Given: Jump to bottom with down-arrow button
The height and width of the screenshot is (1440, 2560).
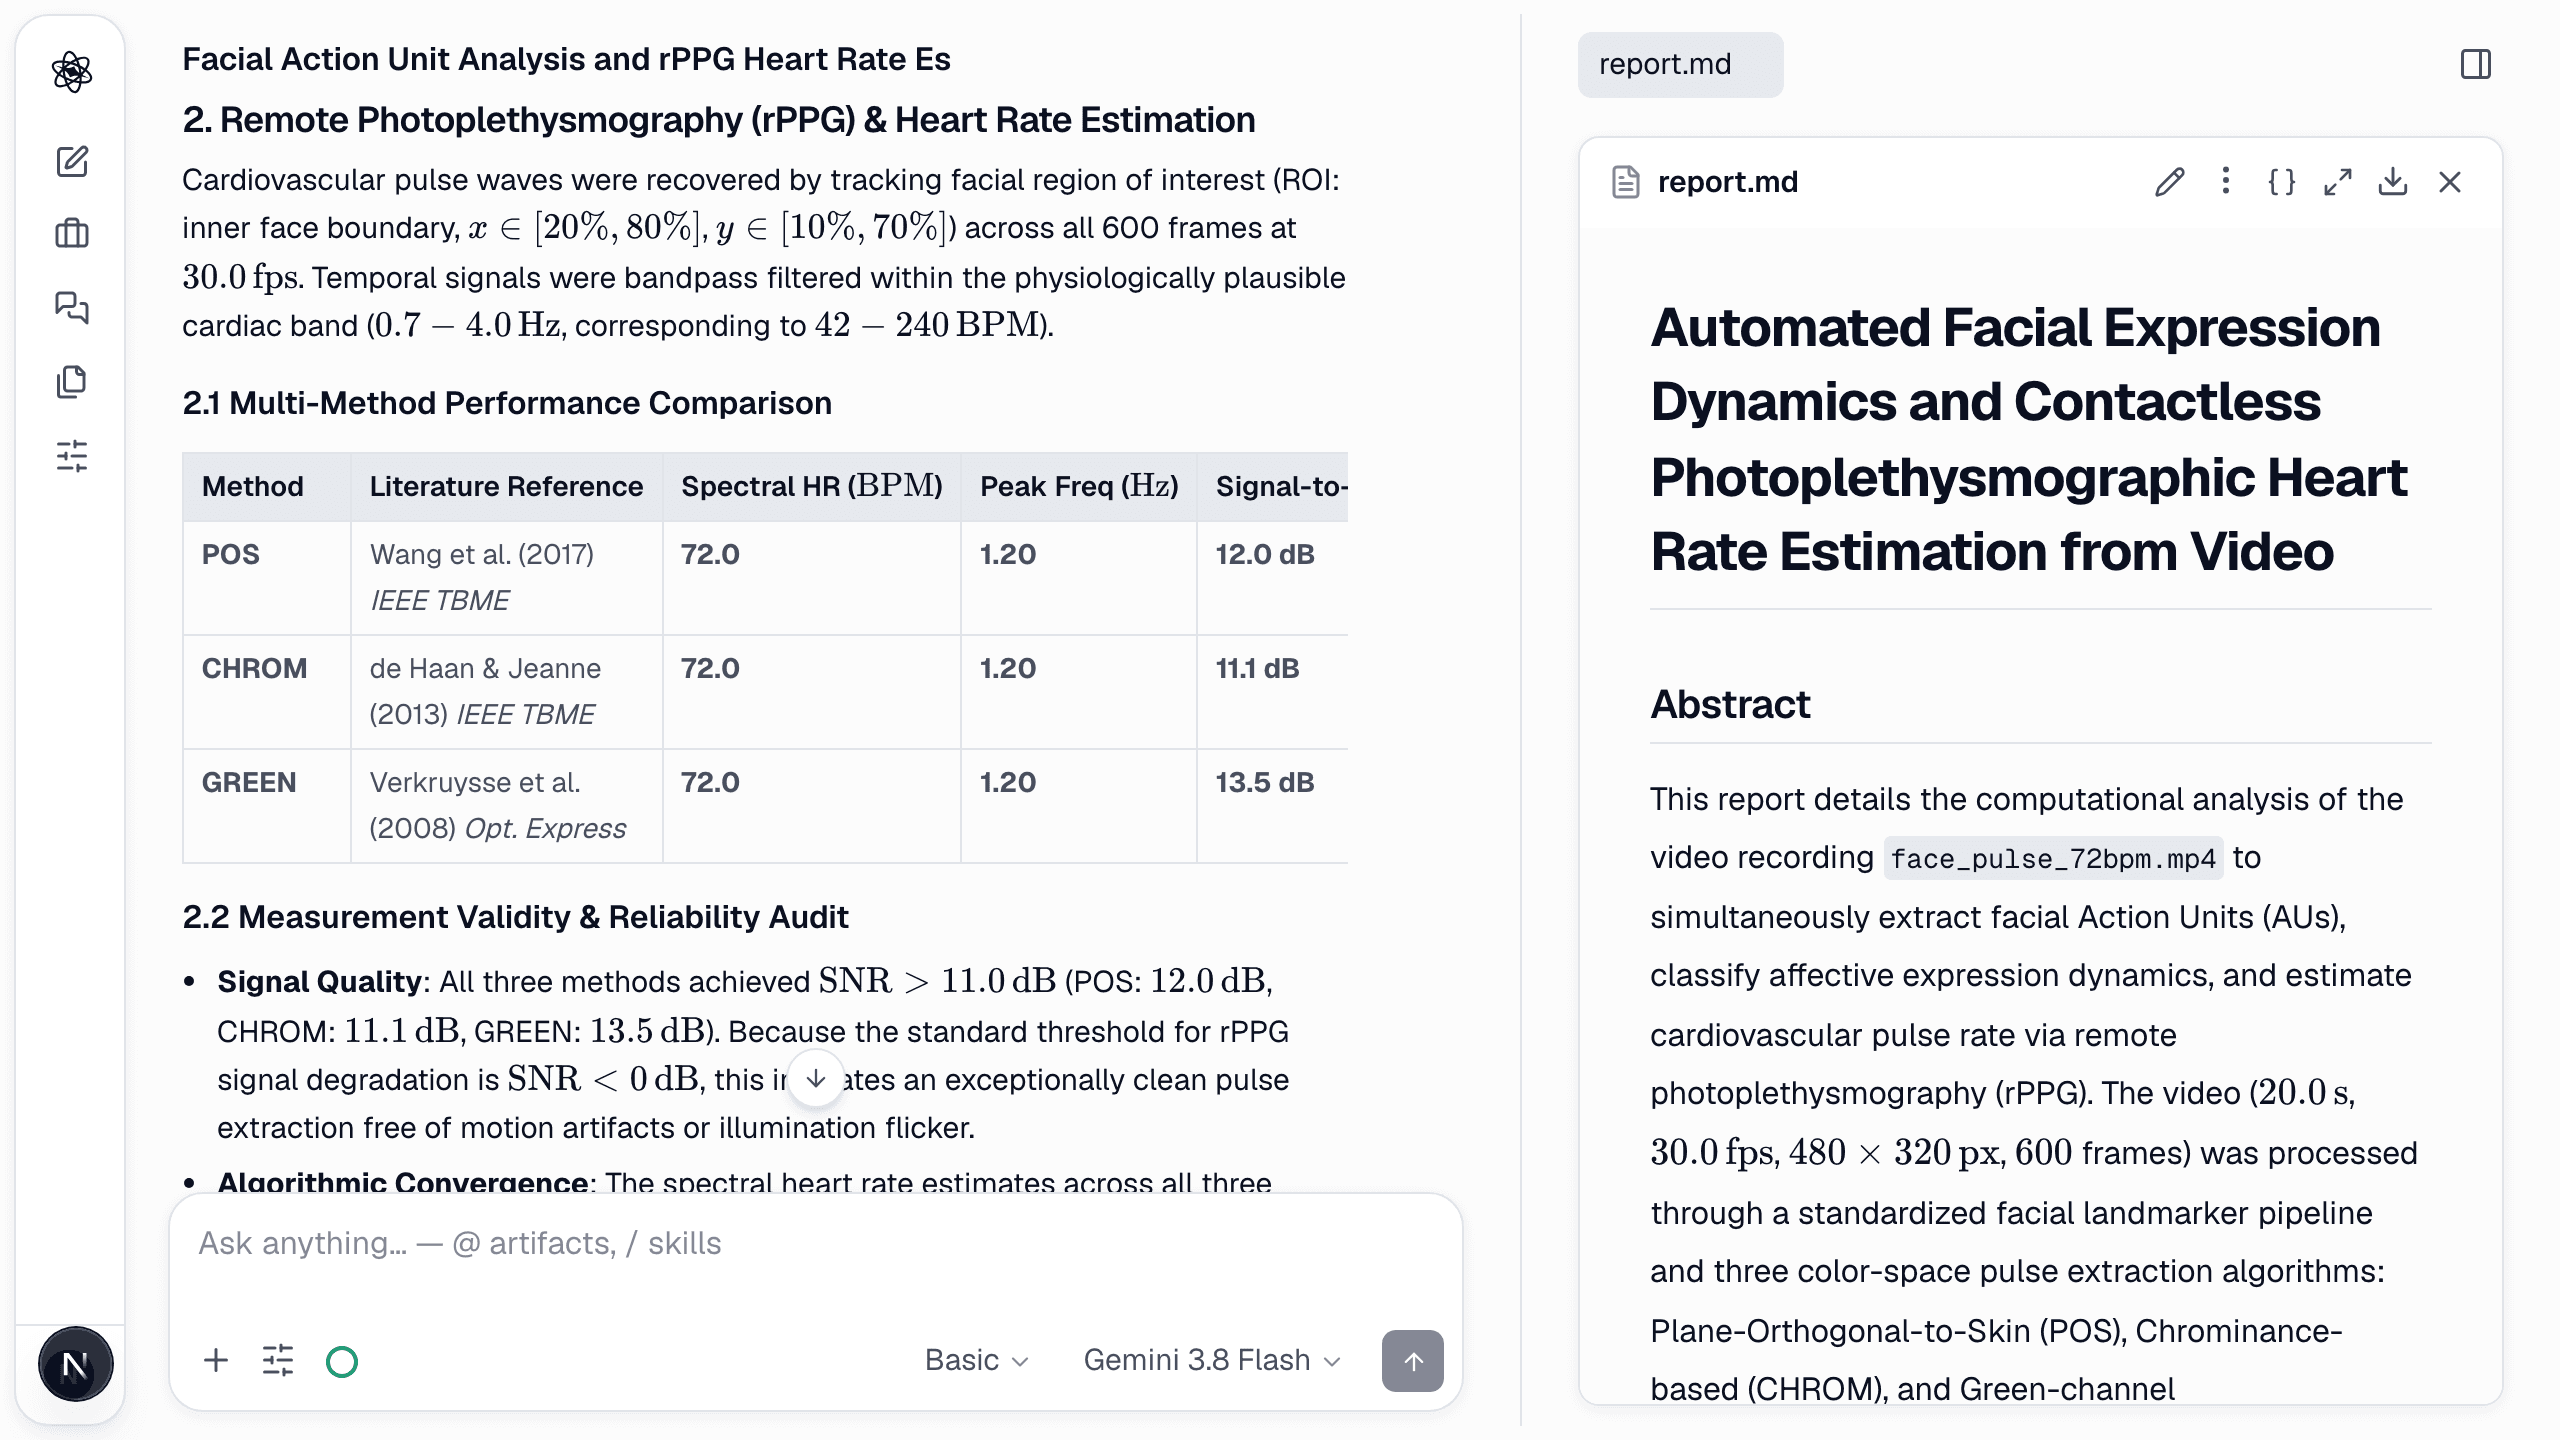Looking at the screenshot, I should tap(816, 1078).
